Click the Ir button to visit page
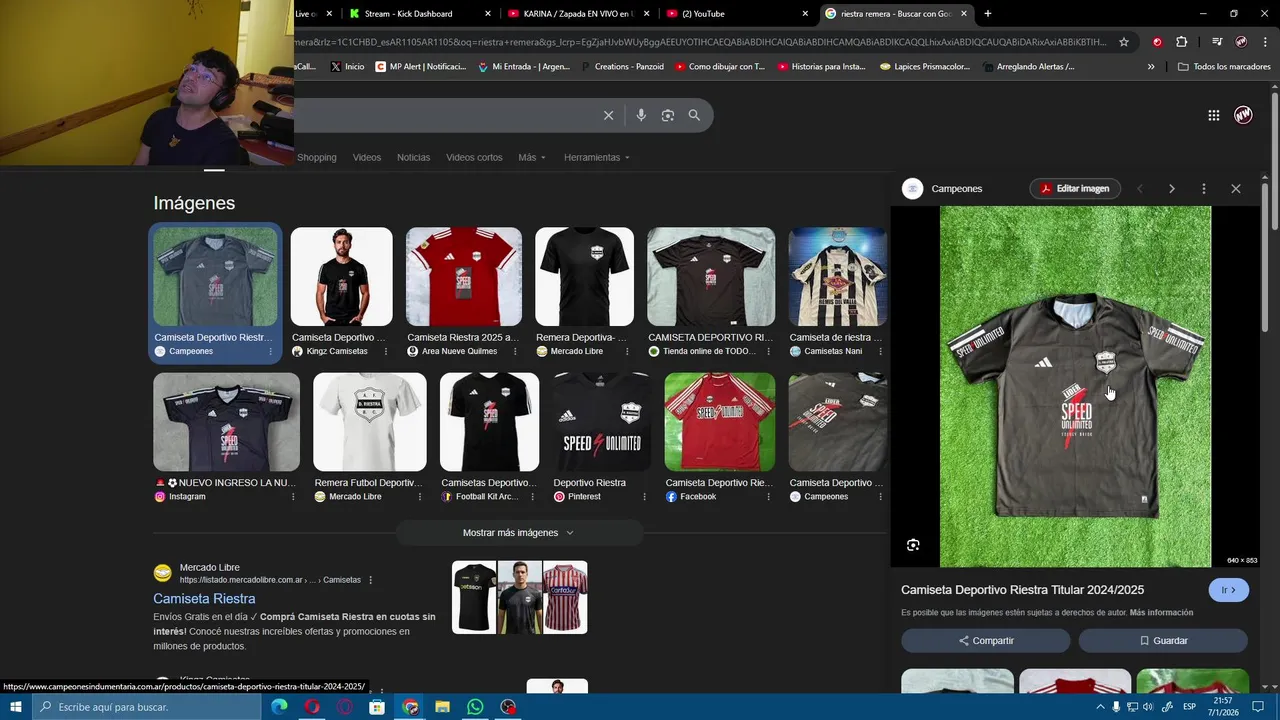 1229,590
